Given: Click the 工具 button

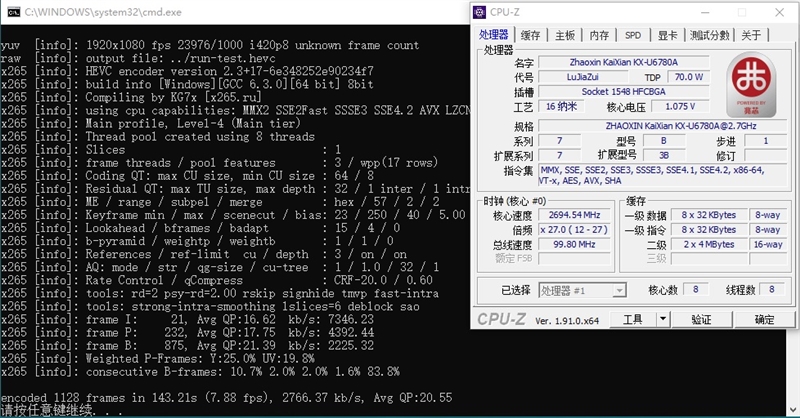Looking at the screenshot, I should coord(634,320).
